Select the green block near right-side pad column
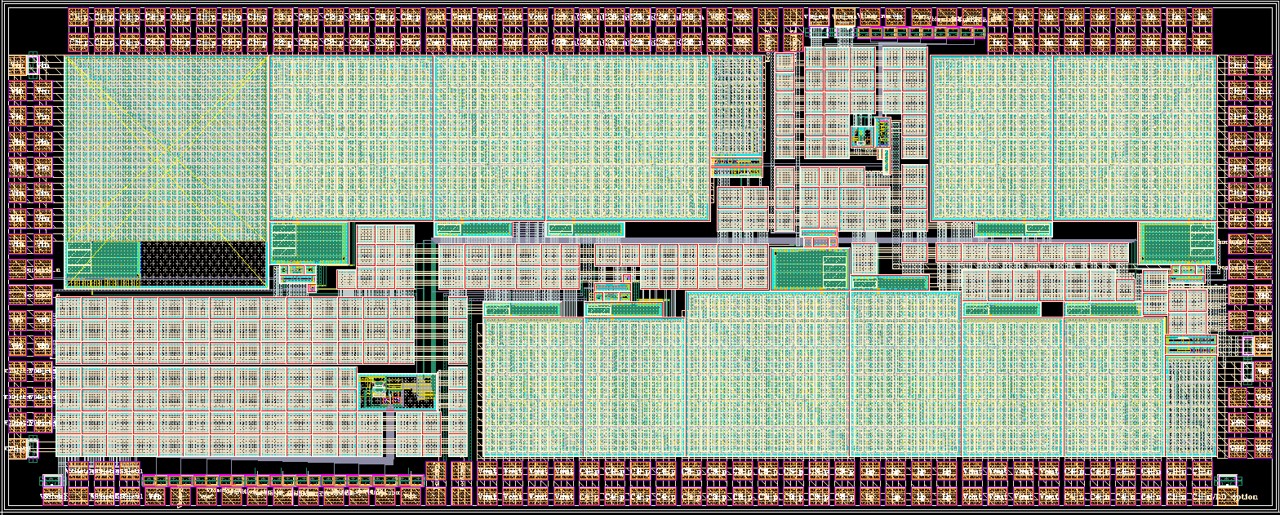 click(x=1177, y=242)
